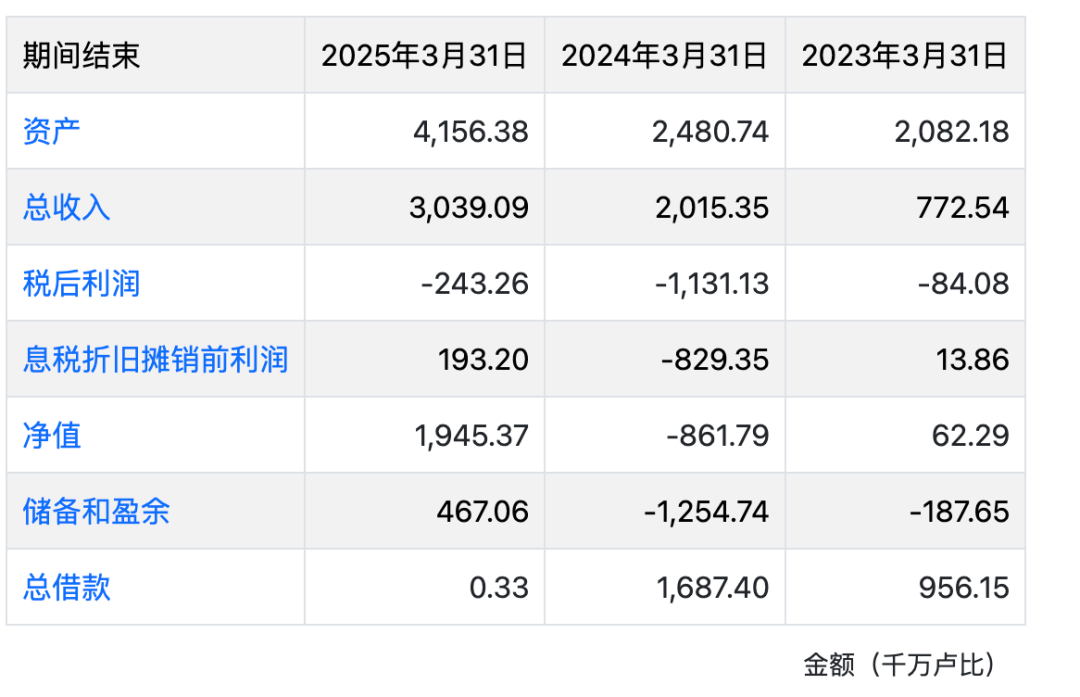Select the 税后利润 link
This screenshot has width=1080, height=697.
click(81, 283)
